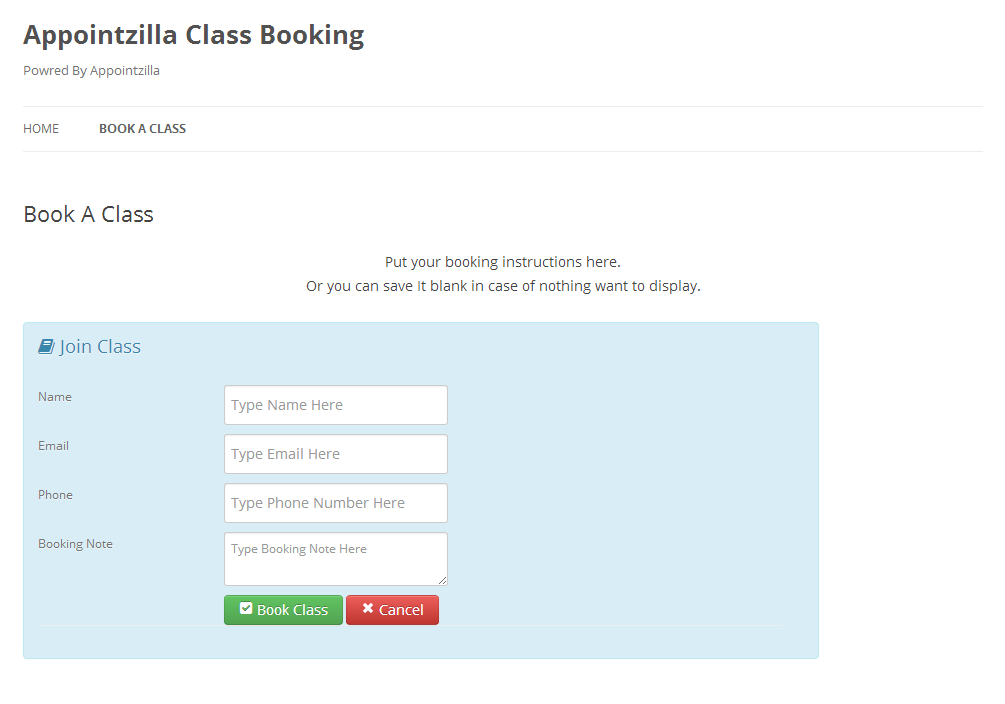Image resolution: width=1005 pixels, height=704 pixels.
Task: Click the Email field label
Action: (x=53, y=446)
